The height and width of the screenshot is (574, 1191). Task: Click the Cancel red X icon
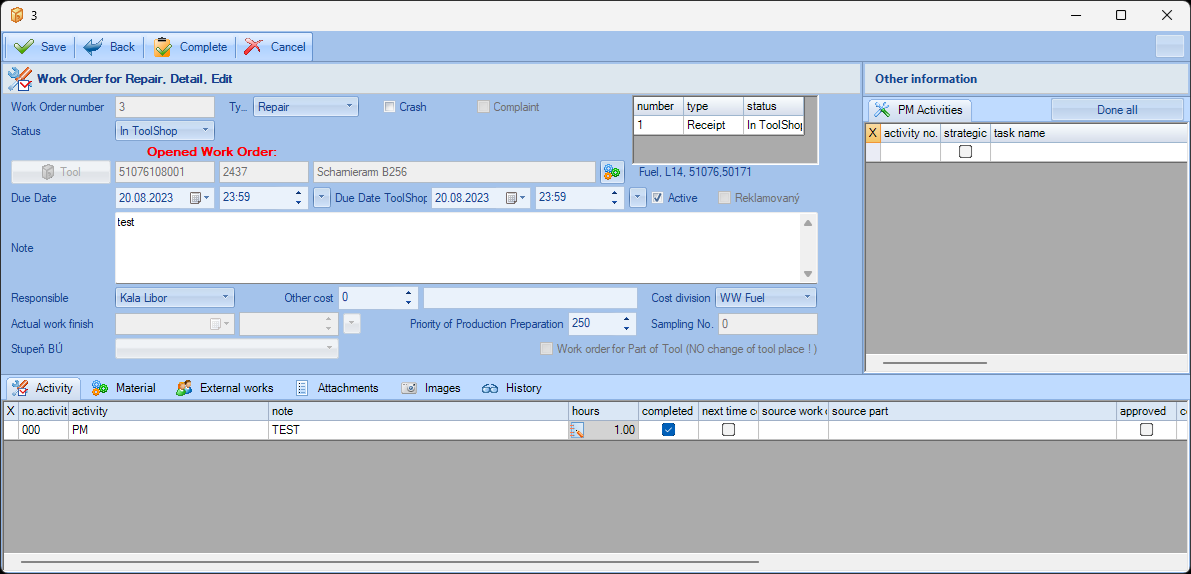[x=254, y=47]
